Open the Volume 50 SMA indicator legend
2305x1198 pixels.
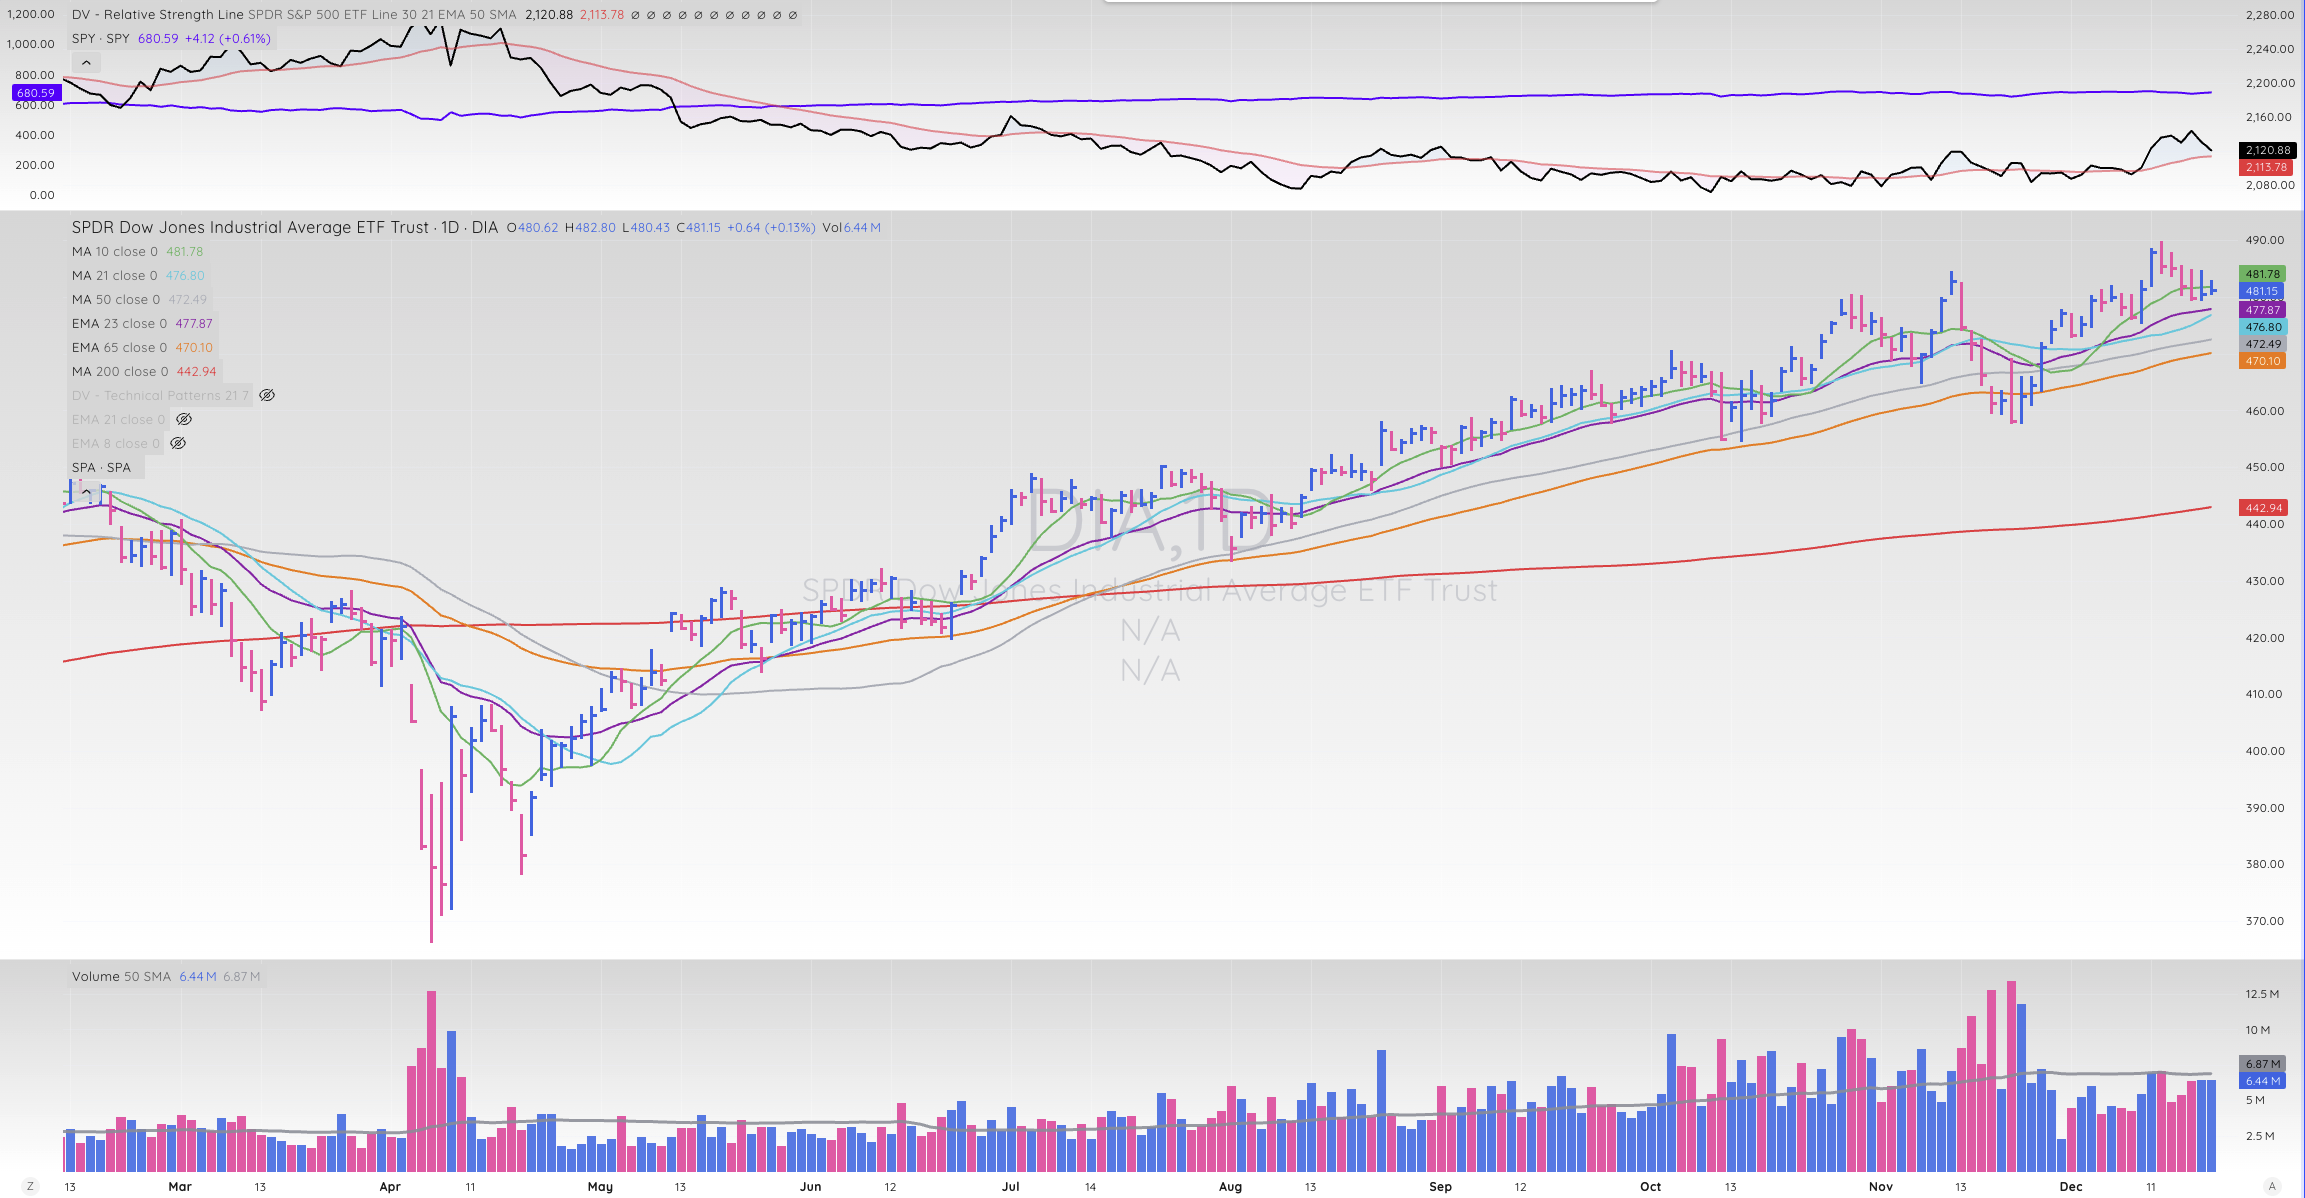tap(121, 977)
